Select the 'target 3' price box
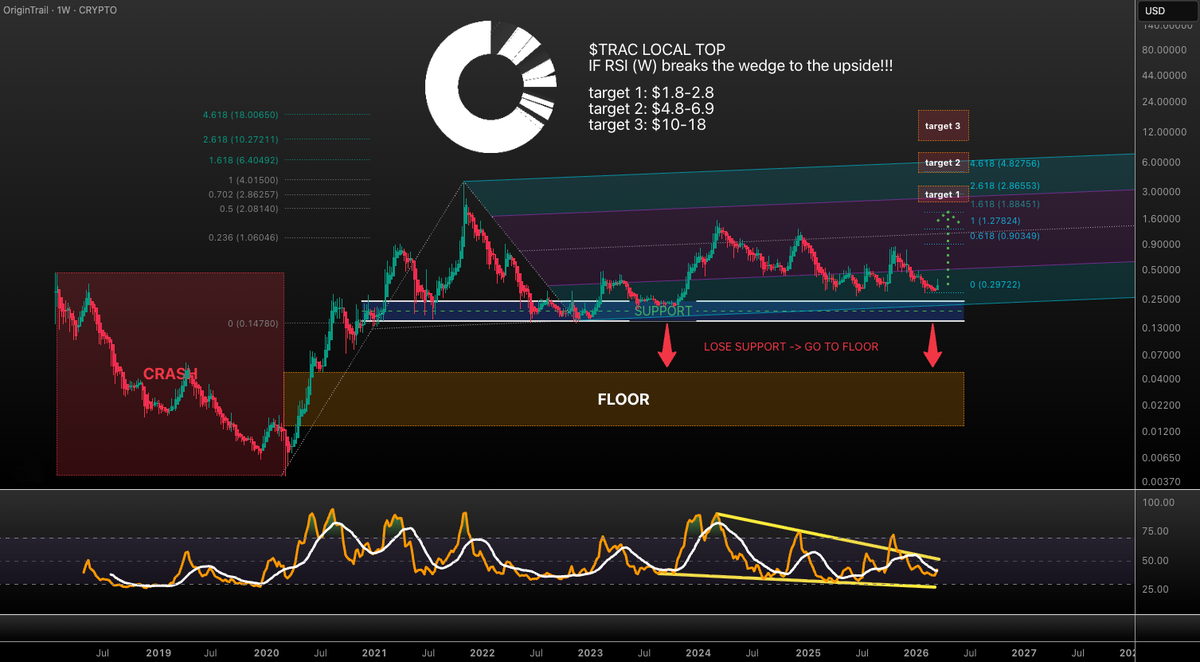 (942, 126)
